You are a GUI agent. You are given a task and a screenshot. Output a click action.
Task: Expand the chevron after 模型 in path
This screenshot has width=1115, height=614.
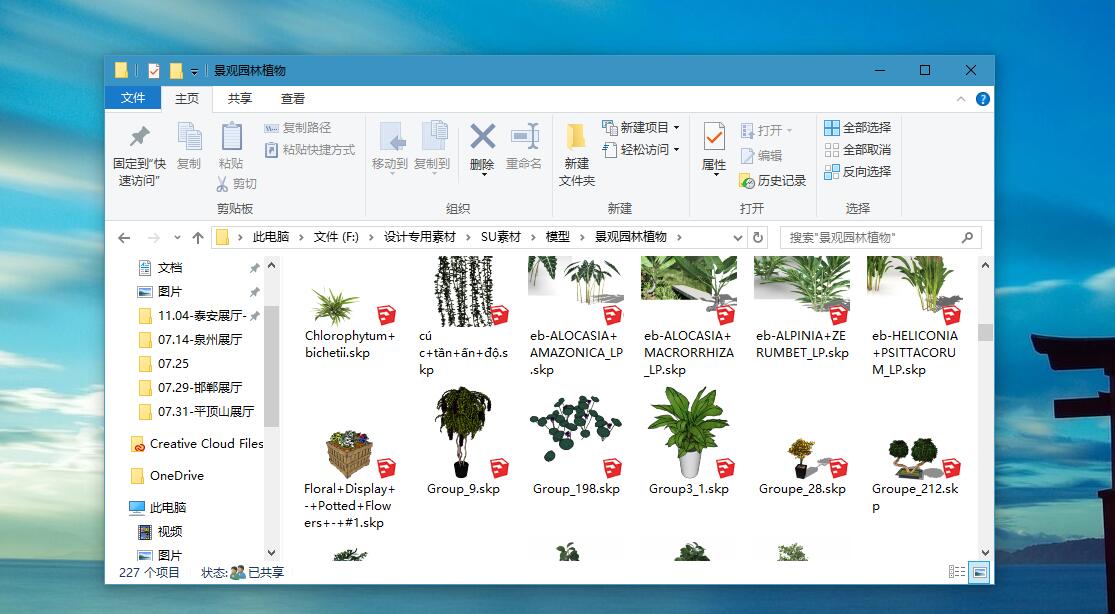[x=582, y=238]
